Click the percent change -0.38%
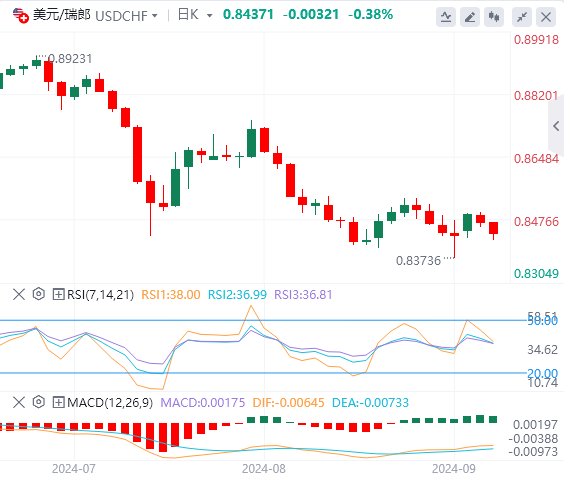The image size is (564, 482). [x=370, y=15]
